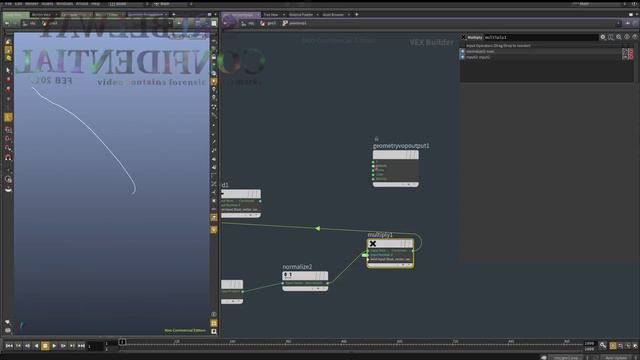The image size is (640, 360).
Task: Click the timeline playhead marker at frame 1
Action: [x=122, y=342]
